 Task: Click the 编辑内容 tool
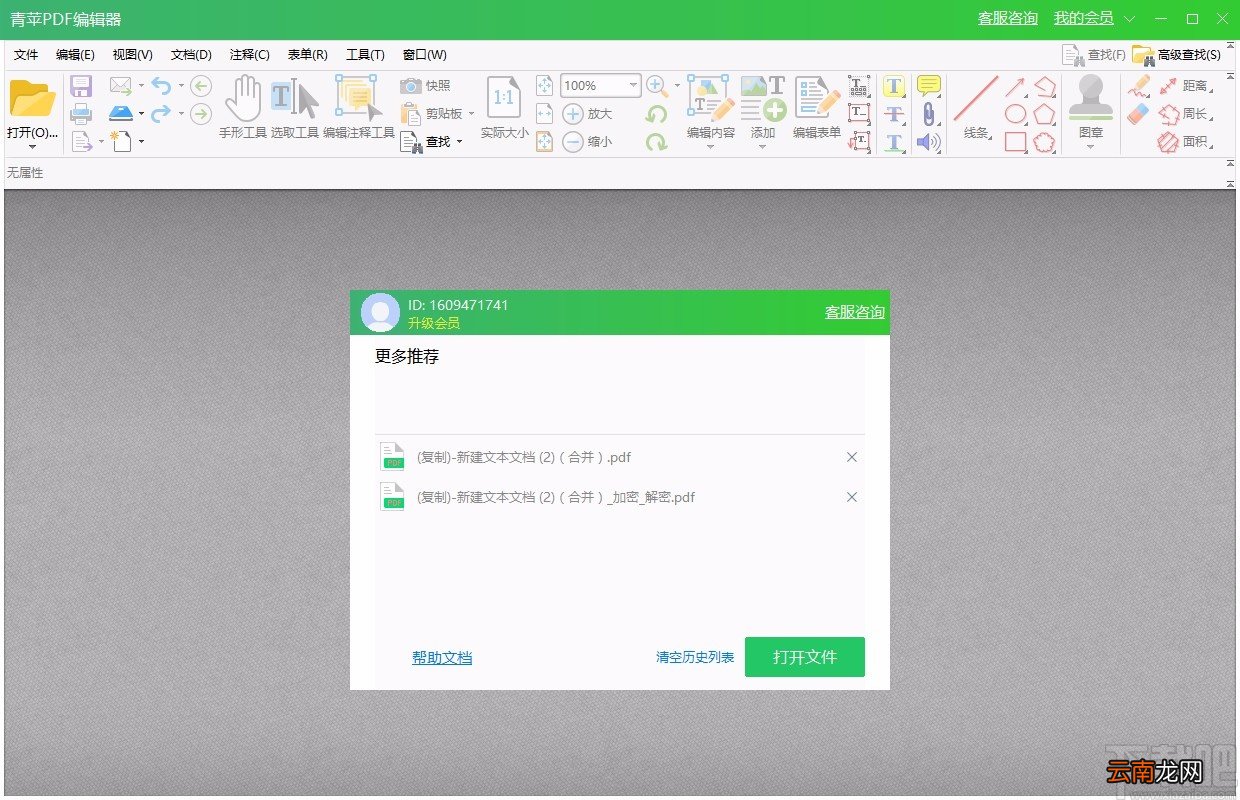point(711,108)
